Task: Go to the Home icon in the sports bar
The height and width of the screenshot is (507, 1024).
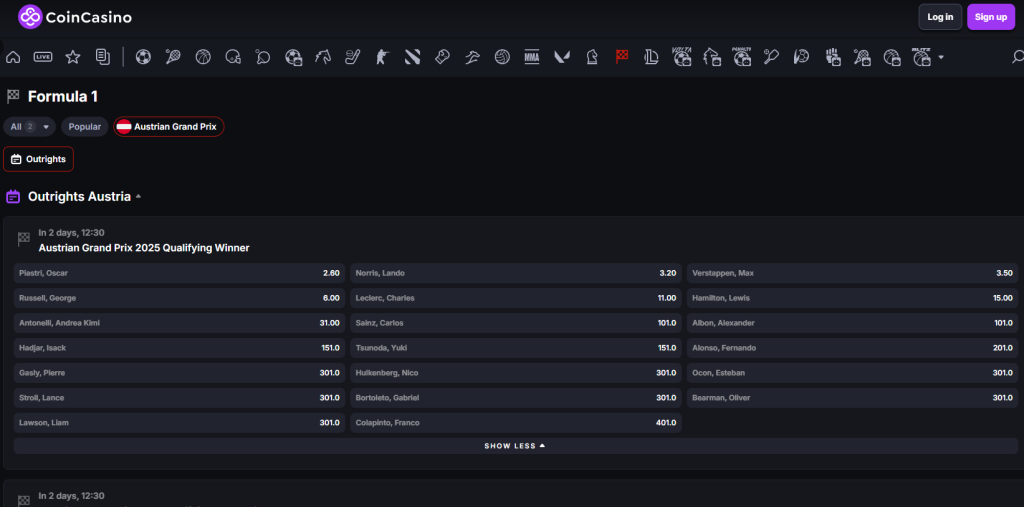Action: (x=12, y=57)
